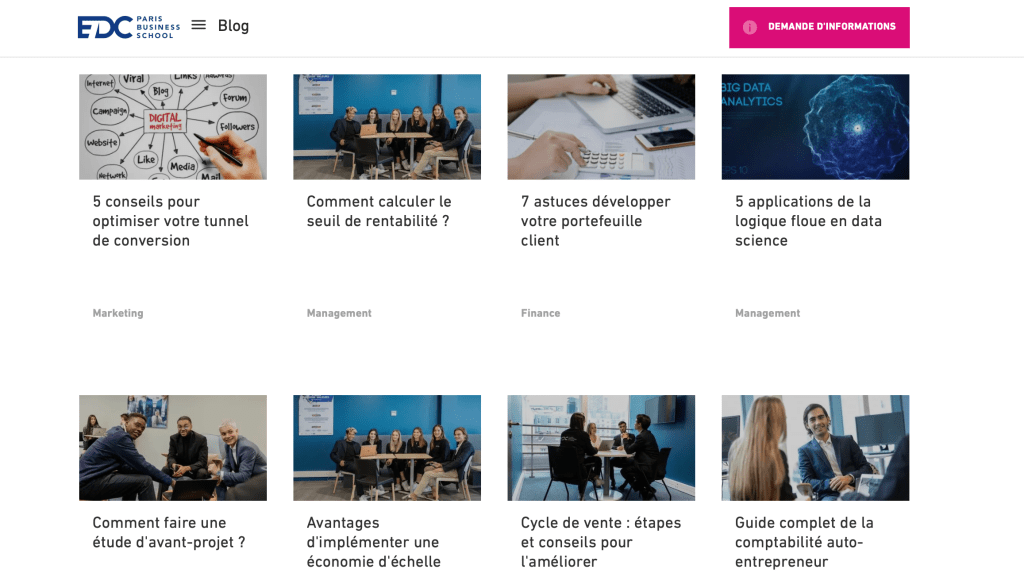
Task: Open '5 applications de la logique floue' article
Action: tap(808, 221)
